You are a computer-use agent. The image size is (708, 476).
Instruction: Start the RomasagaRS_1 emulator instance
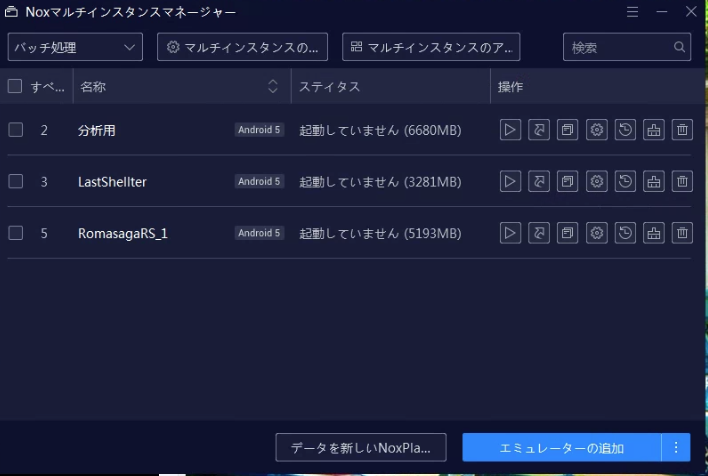[510, 233]
